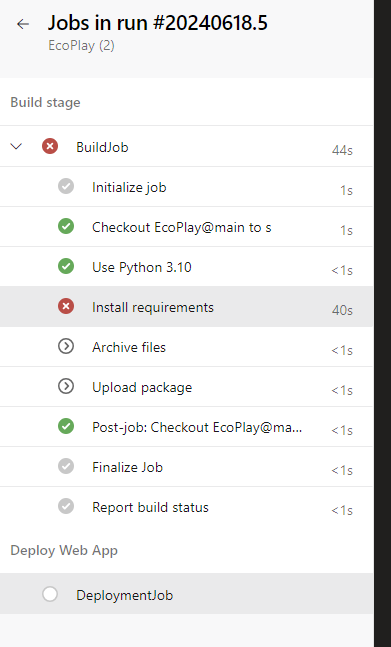Click green success icon for Checkout EcoPlay@main
Image resolution: width=391 pixels, height=647 pixels.
(66, 226)
